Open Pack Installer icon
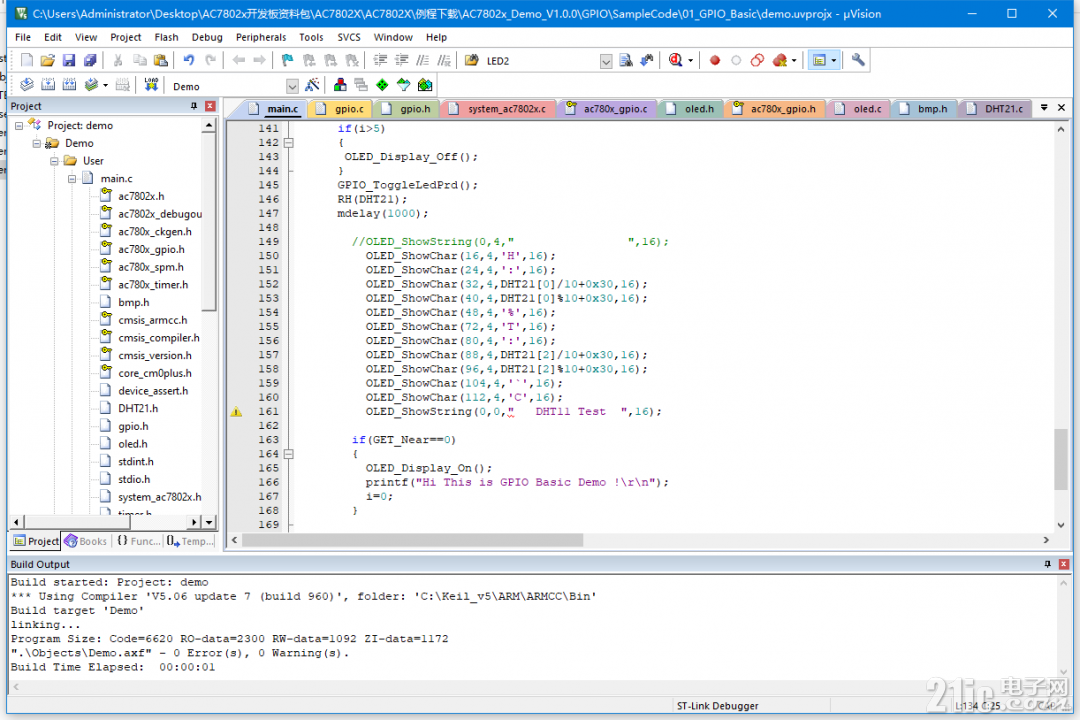This screenshot has height=720, width=1080. point(425,85)
